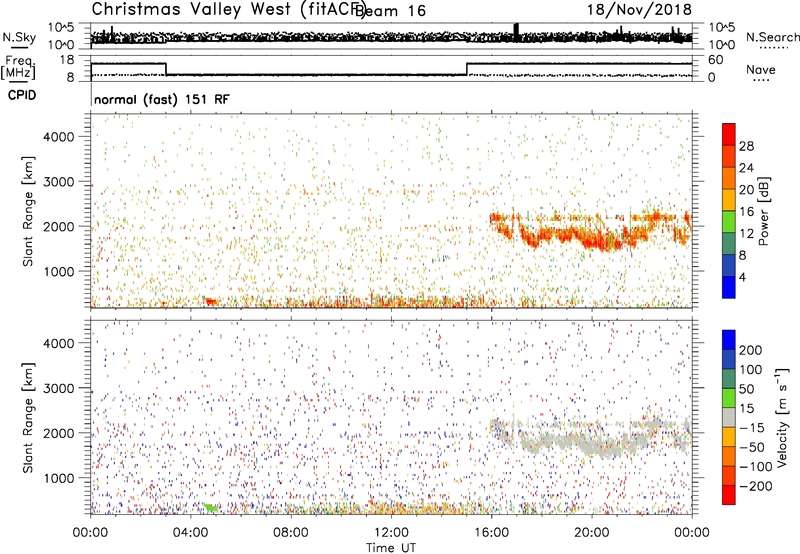
Task: Click the '16:00' time axis label
Action: [x=491, y=533]
